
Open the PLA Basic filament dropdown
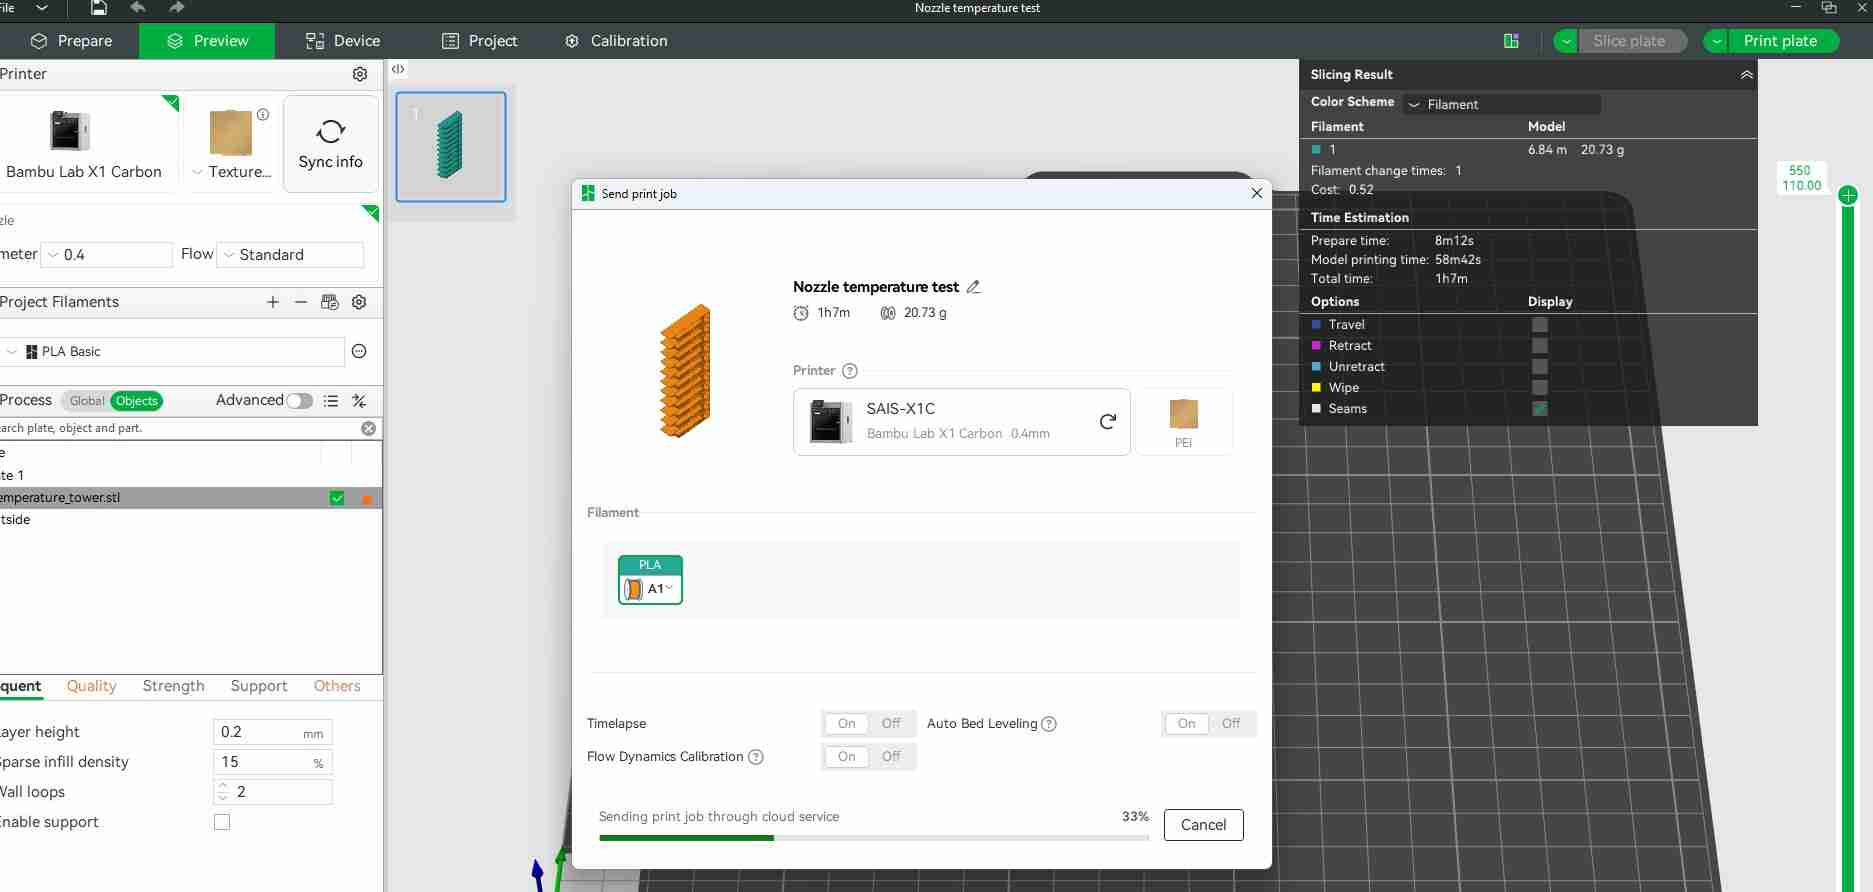pos(172,351)
